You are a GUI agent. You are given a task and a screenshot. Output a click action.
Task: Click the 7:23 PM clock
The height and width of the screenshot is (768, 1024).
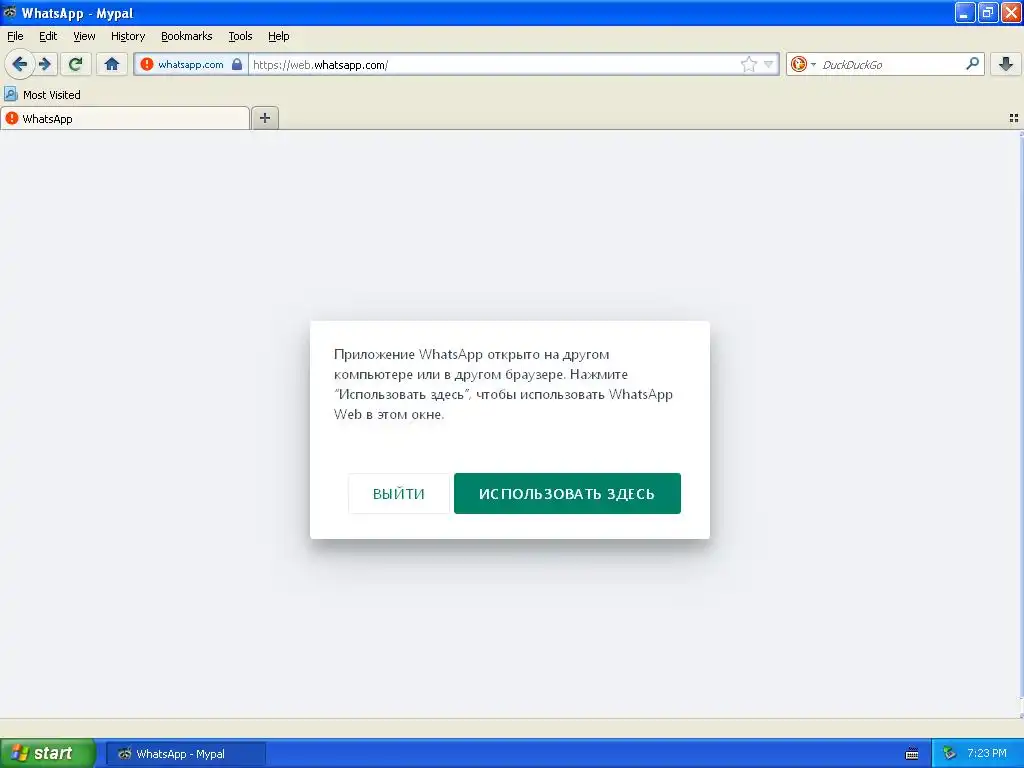coord(987,753)
